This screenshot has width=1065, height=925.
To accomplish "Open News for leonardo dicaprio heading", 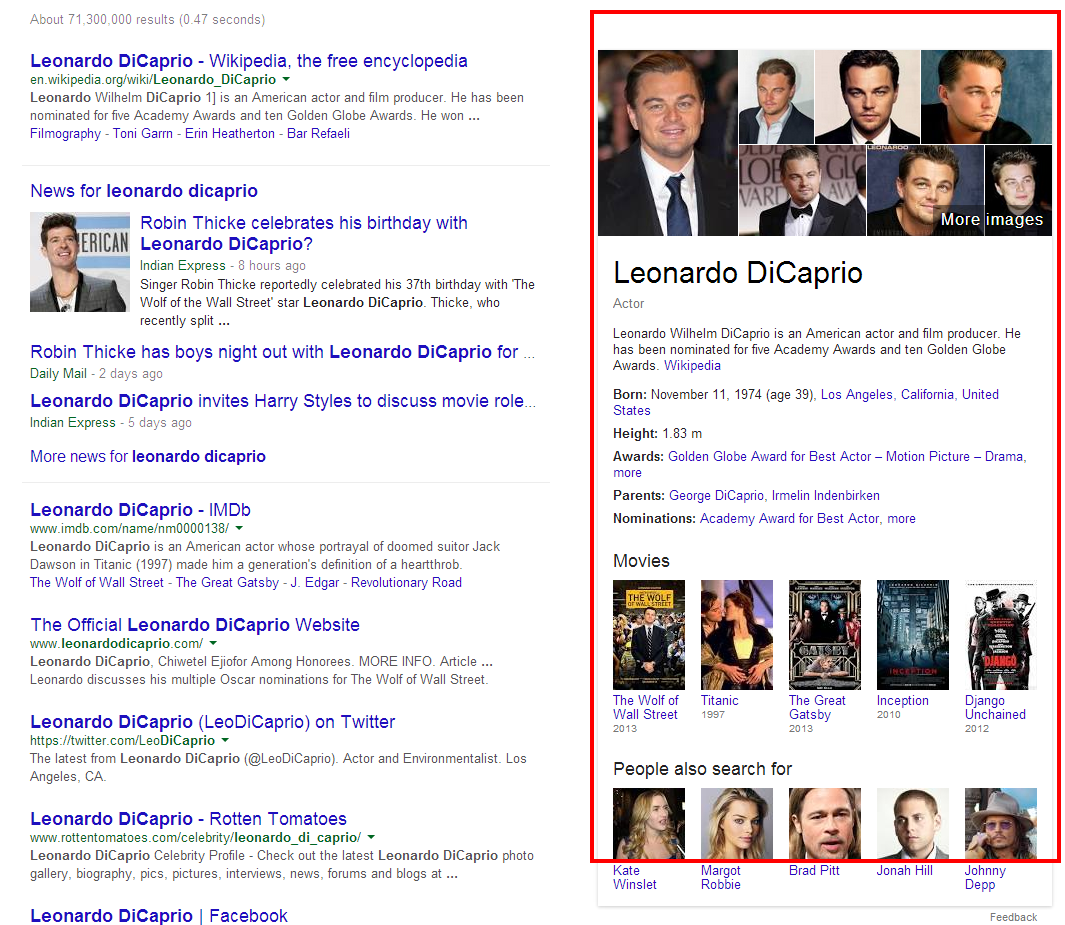I will click(144, 191).
